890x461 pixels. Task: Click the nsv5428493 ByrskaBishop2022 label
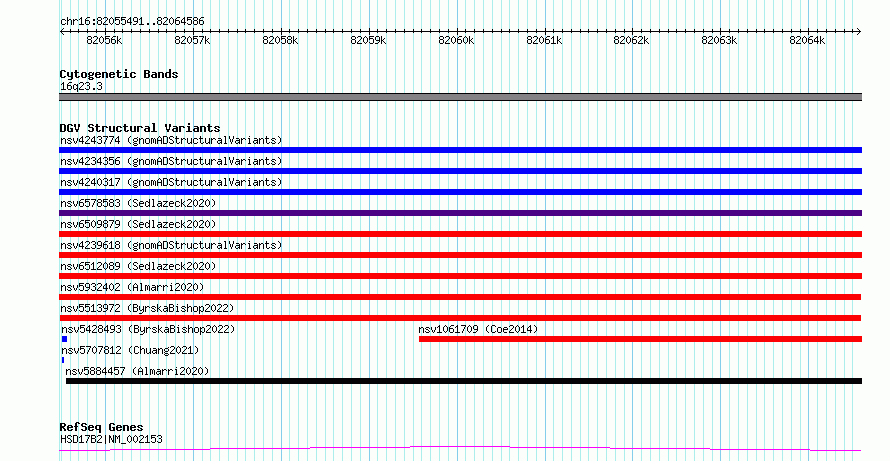point(148,329)
